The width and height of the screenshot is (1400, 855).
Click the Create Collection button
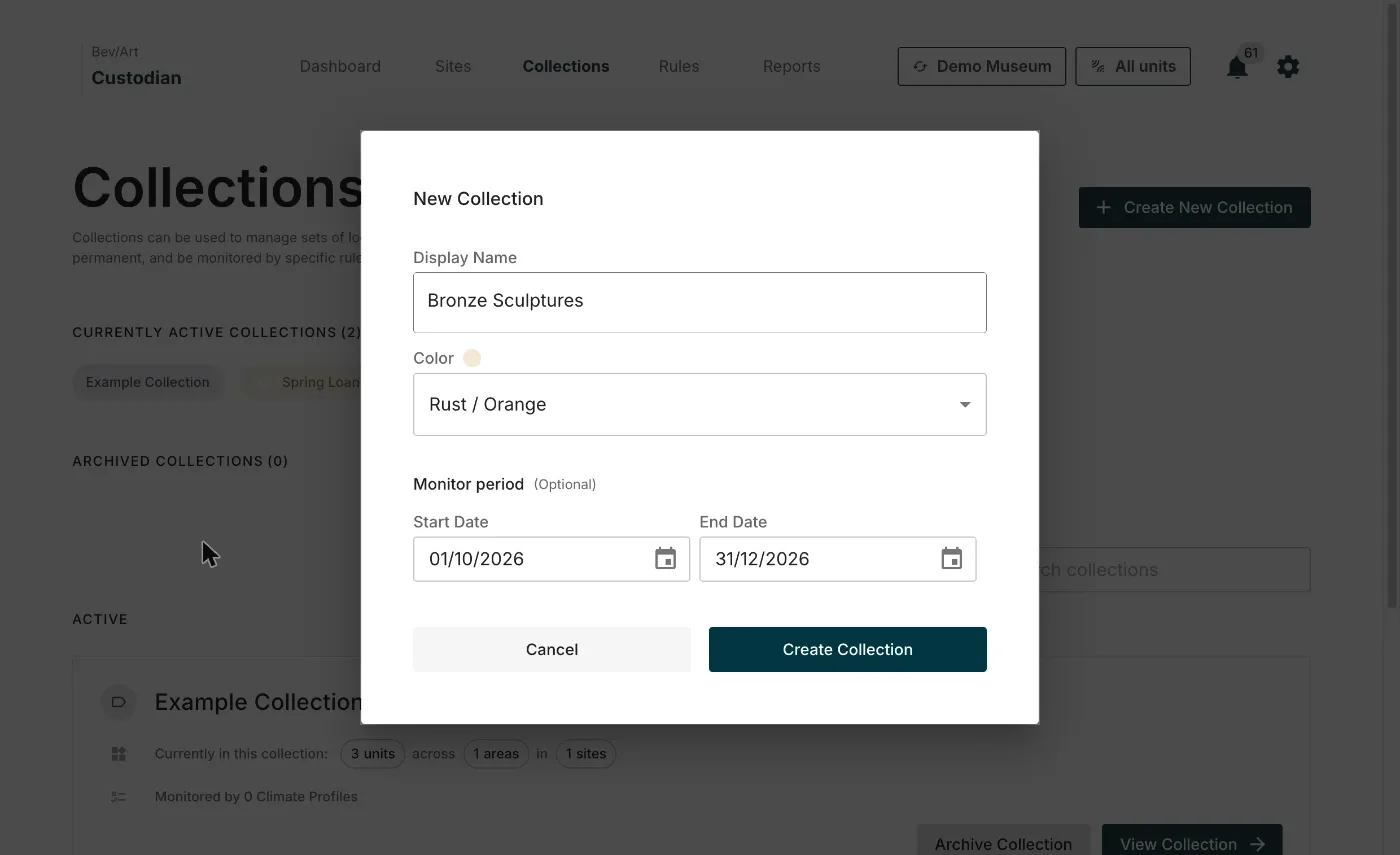[x=848, y=649]
